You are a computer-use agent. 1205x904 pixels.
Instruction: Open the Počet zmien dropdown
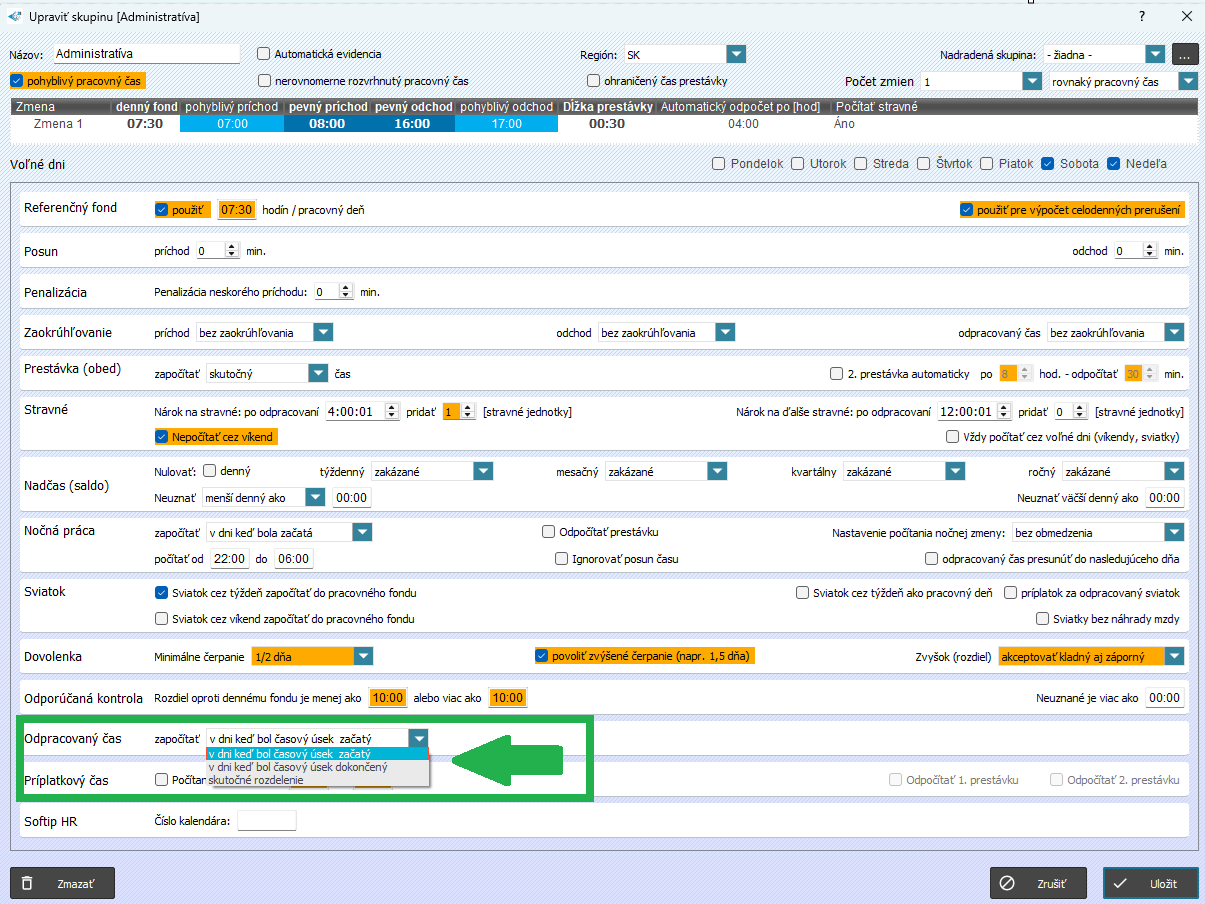click(1032, 81)
